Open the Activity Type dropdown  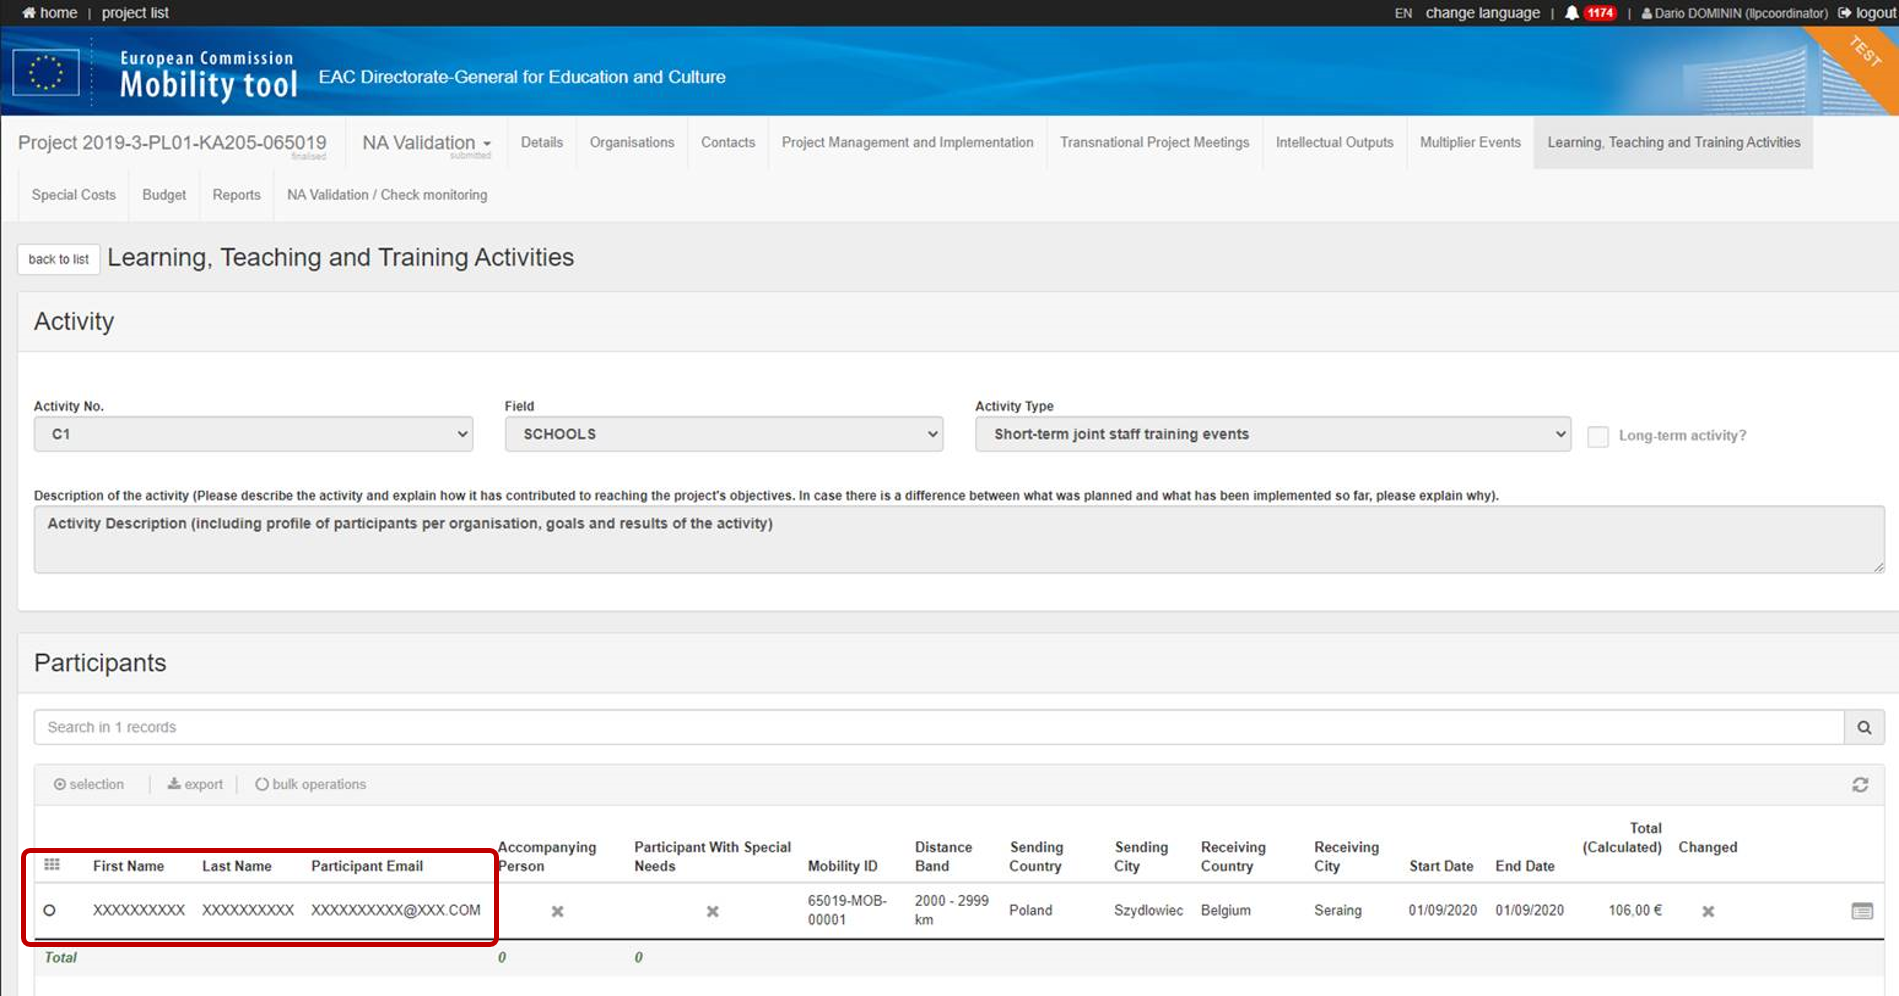click(1273, 434)
